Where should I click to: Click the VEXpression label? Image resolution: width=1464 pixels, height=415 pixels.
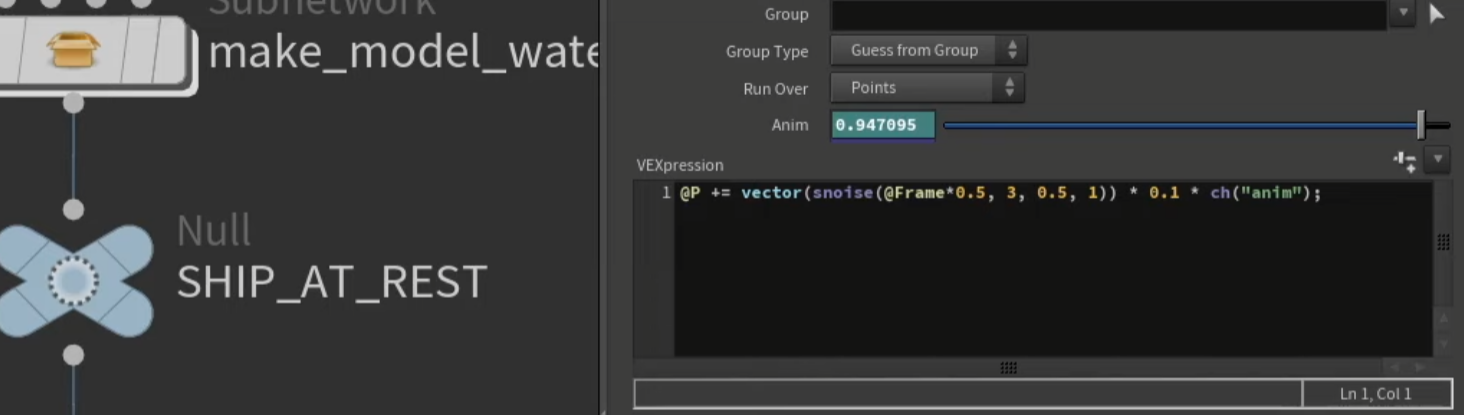pyautogui.click(x=680, y=165)
